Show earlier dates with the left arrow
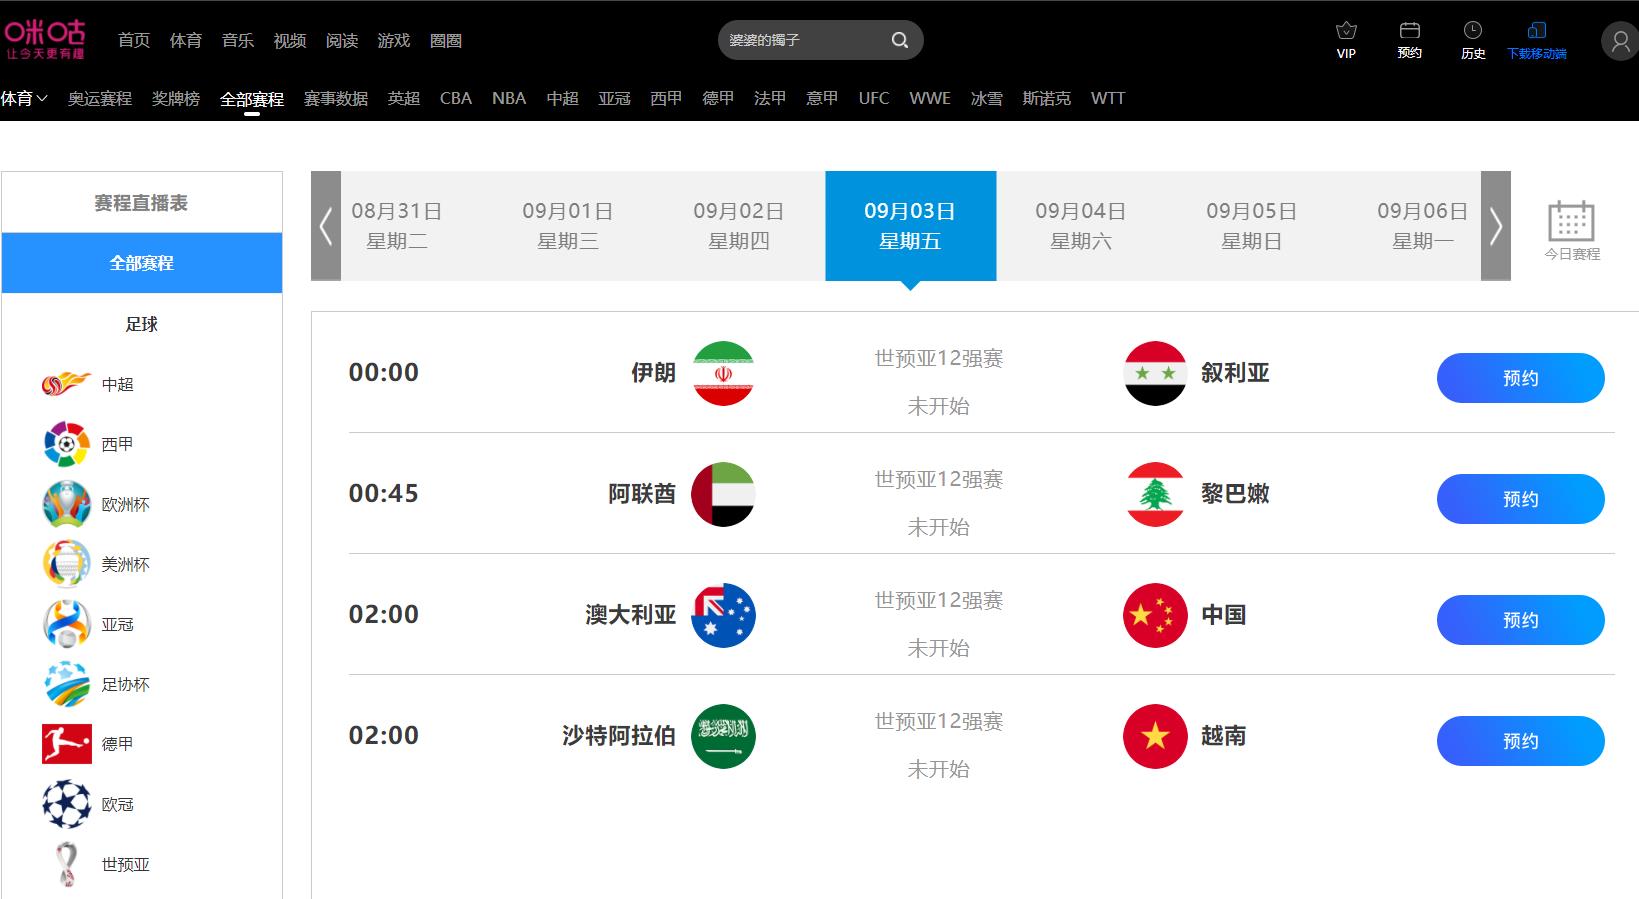This screenshot has width=1639, height=899. coord(326,226)
